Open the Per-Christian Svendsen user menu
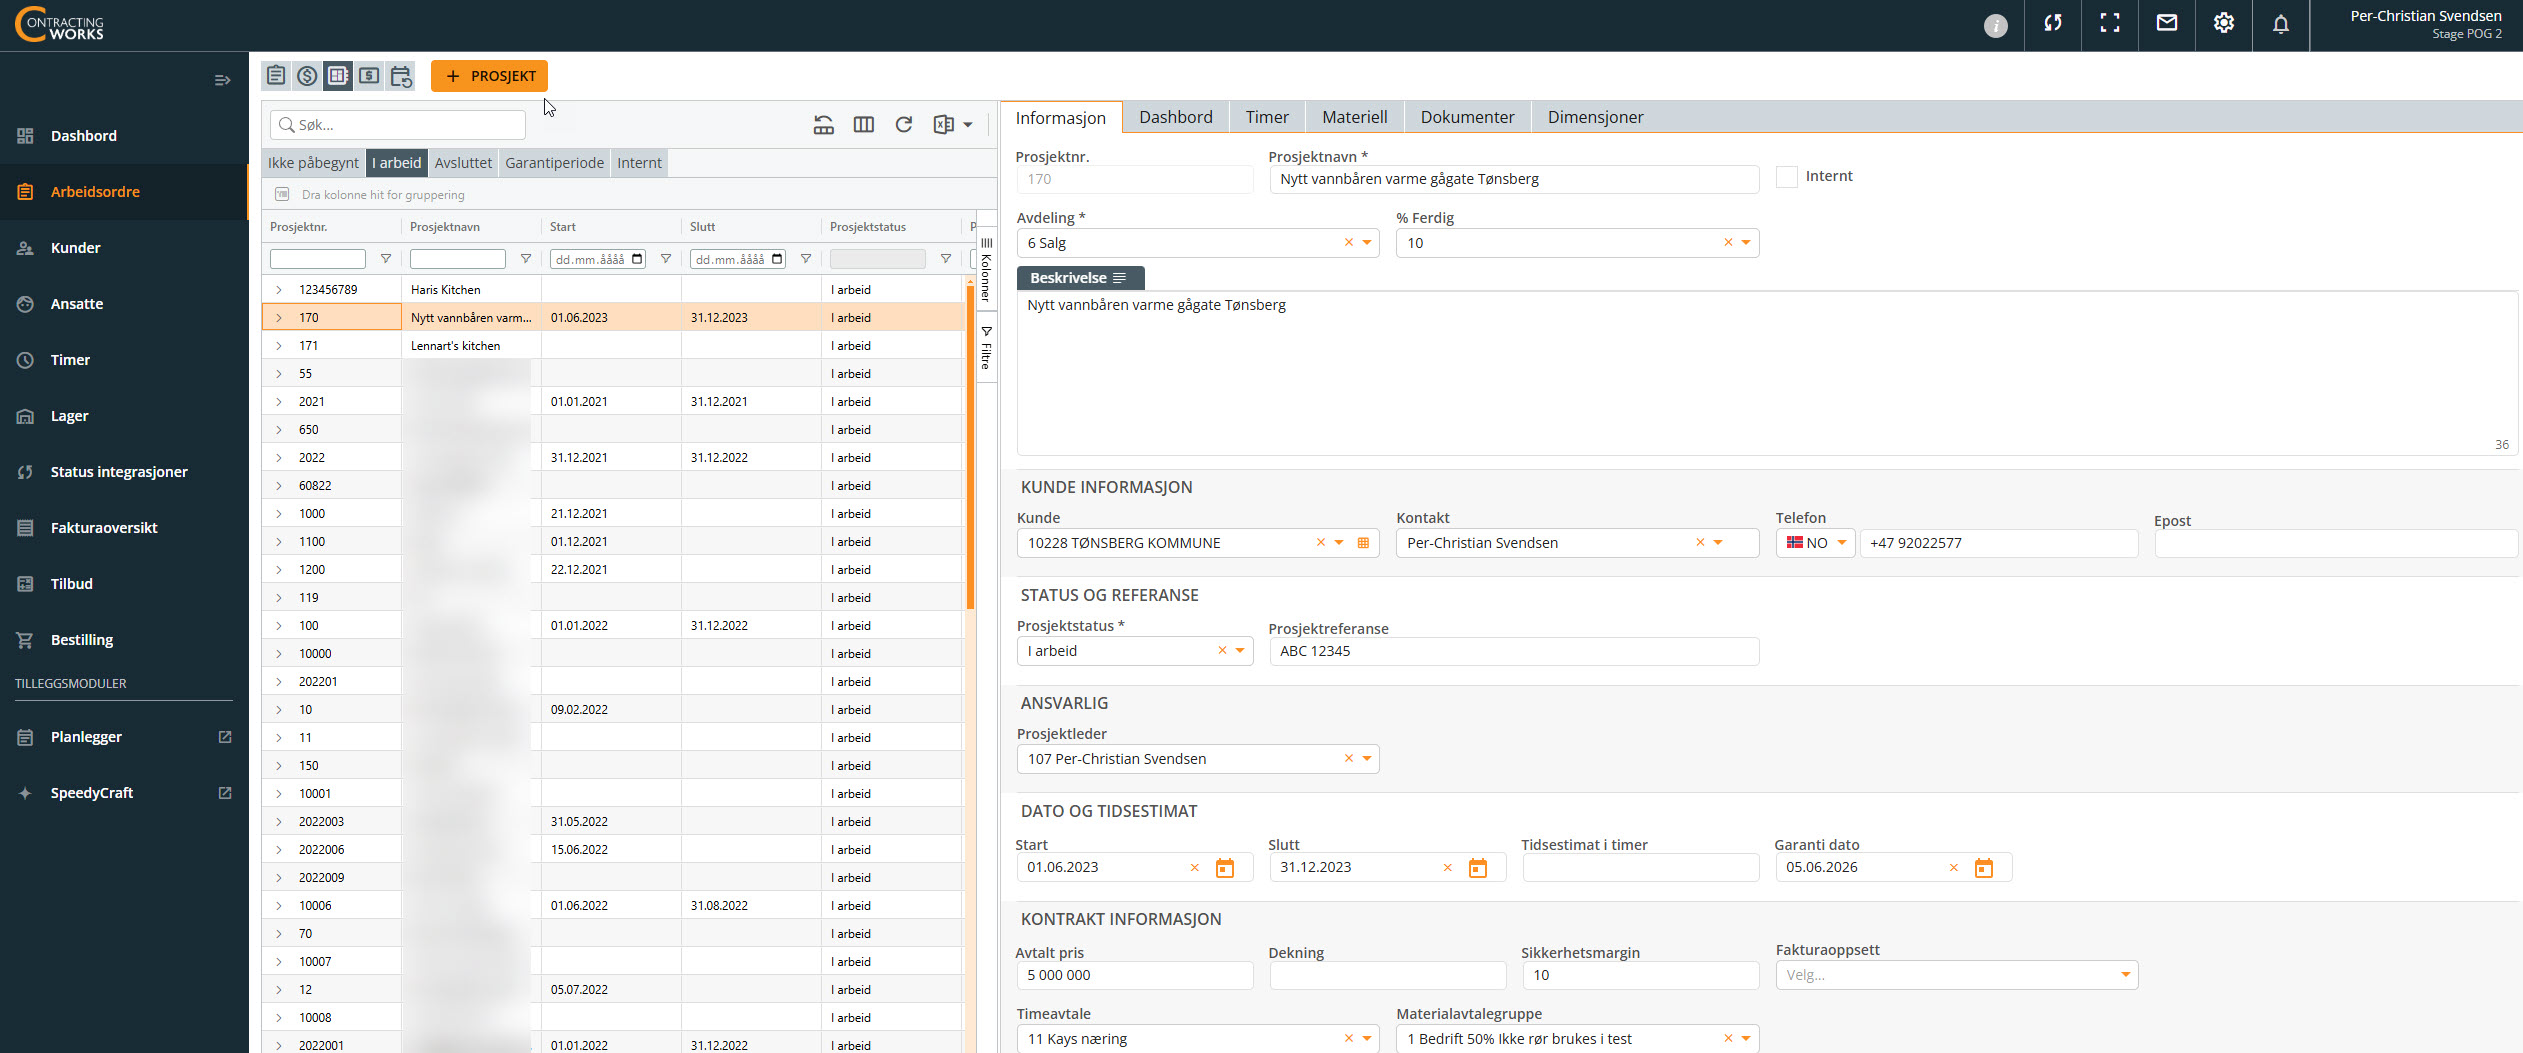 (x=2425, y=24)
